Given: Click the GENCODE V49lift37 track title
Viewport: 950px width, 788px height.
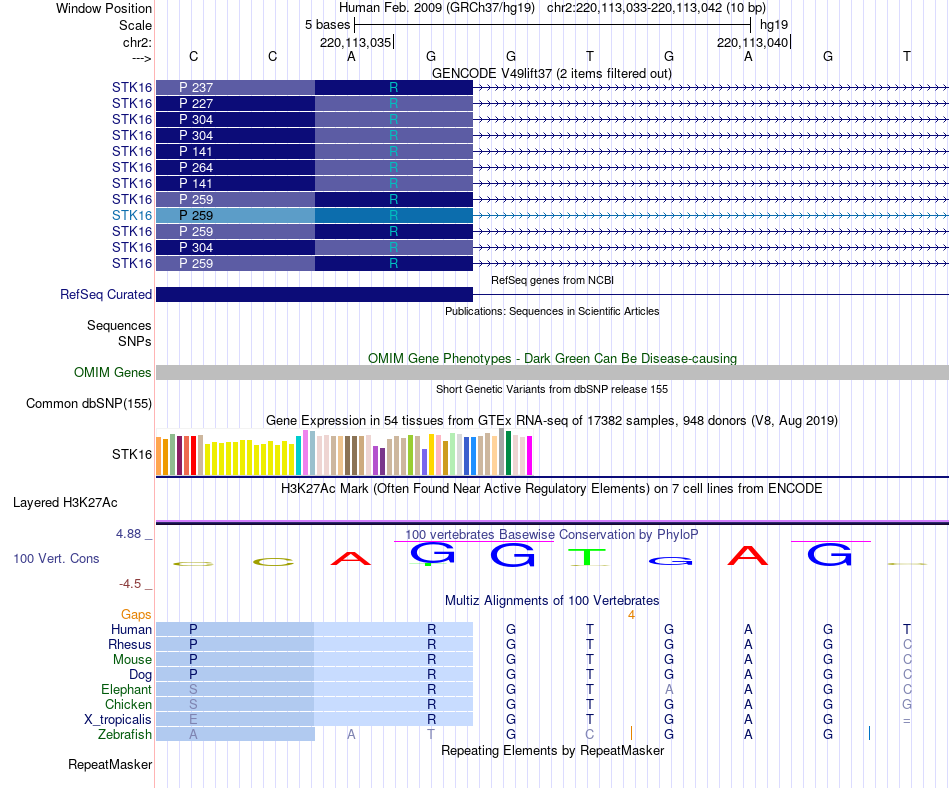Looking at the screenshot, I should 551,73.
